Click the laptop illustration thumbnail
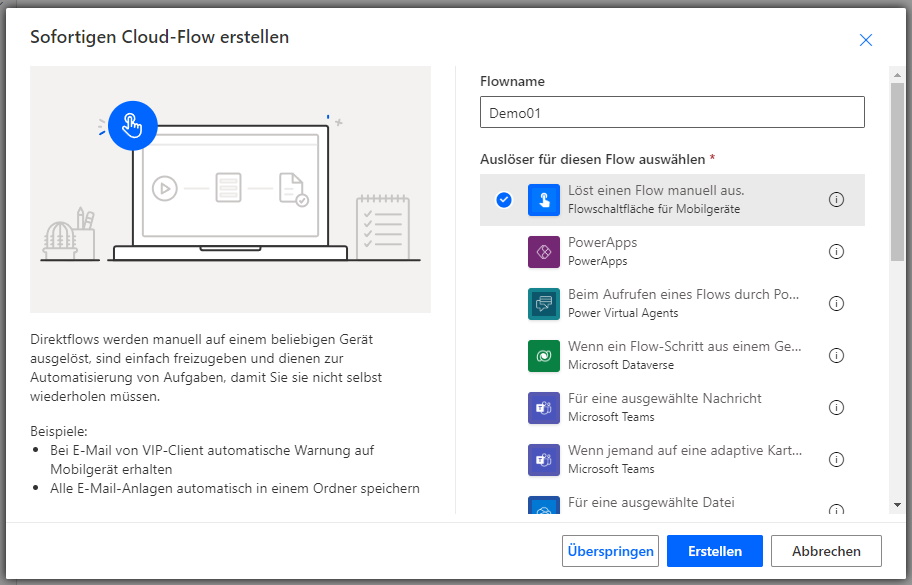The height and width of the screenshot is (585, 912). point(230,190)
